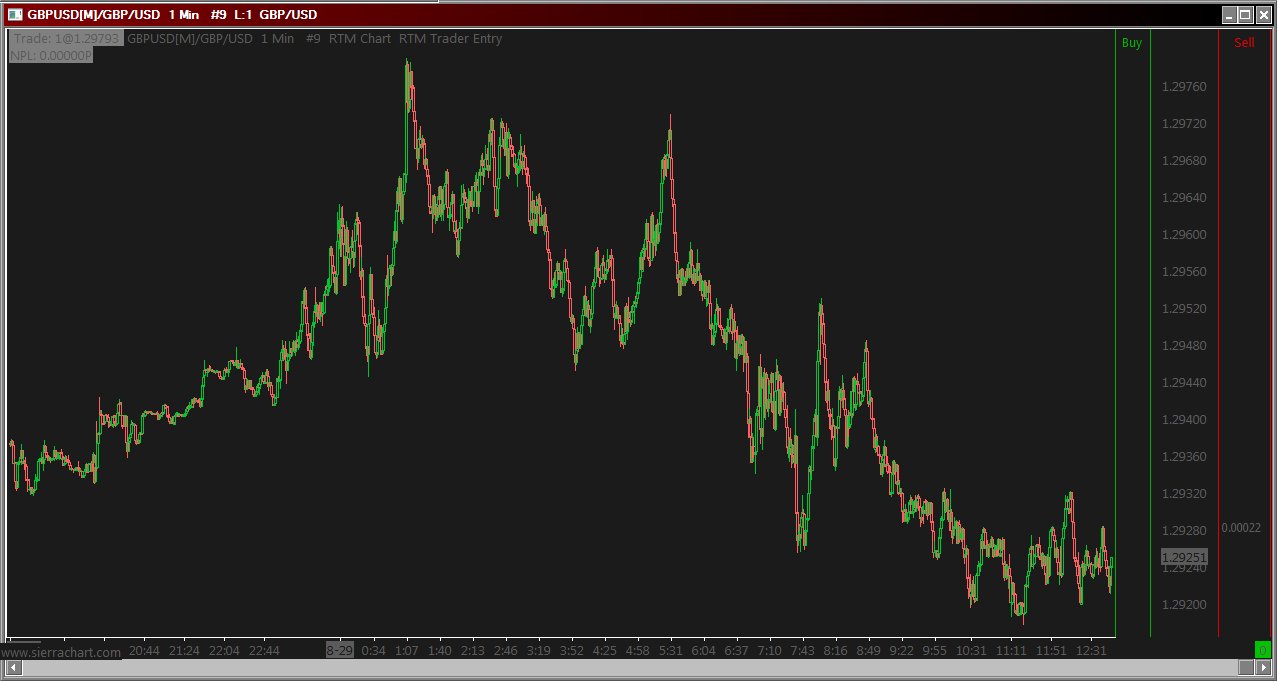Click the 0.00022 value in the Sell column
Screen dimensions: 1278x682
[x=1240, y=528]
